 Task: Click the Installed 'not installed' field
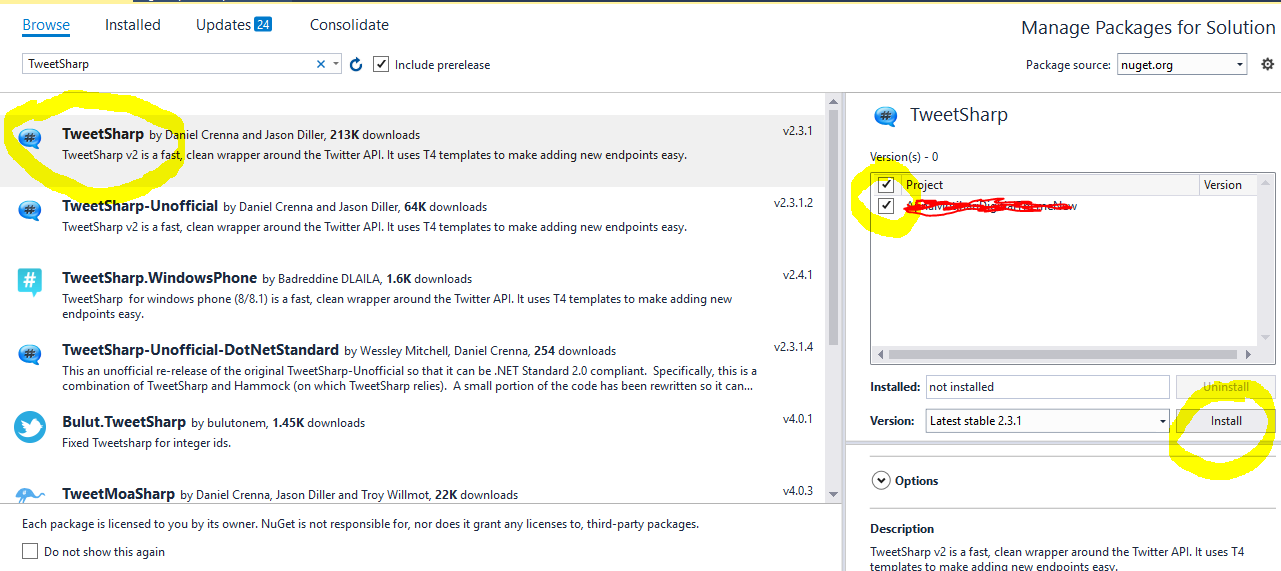1047,387
